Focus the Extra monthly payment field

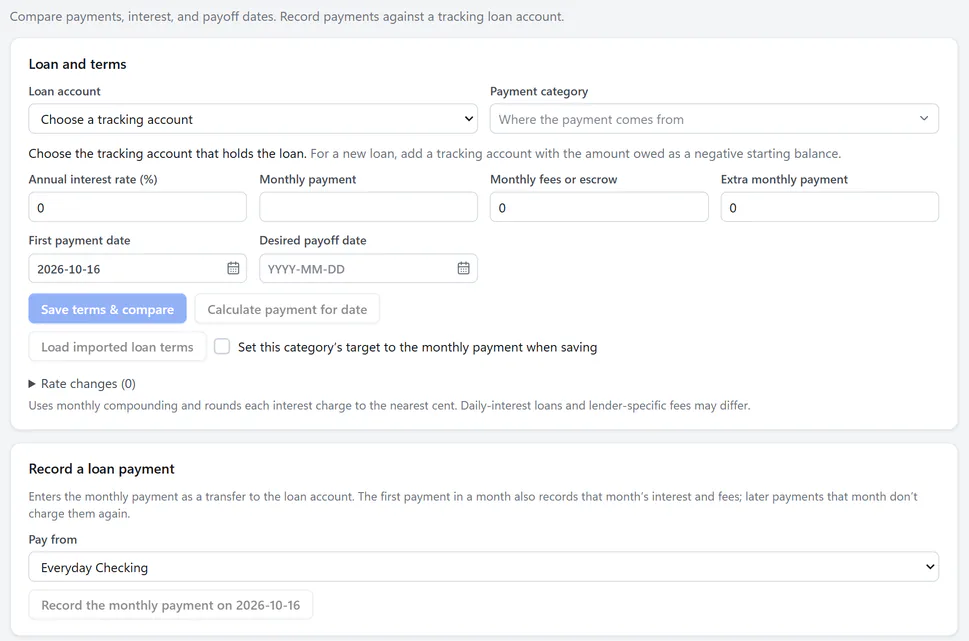(x=829, y=207)
